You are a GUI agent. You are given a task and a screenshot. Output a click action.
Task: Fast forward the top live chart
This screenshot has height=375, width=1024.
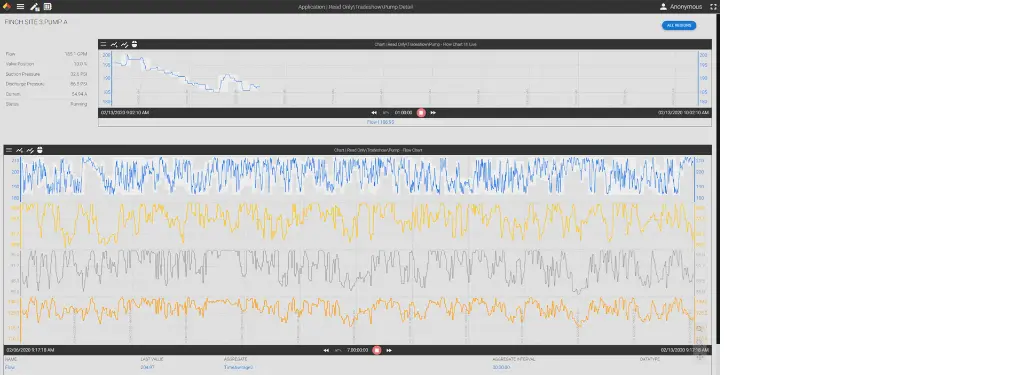[x=433, y=113]
